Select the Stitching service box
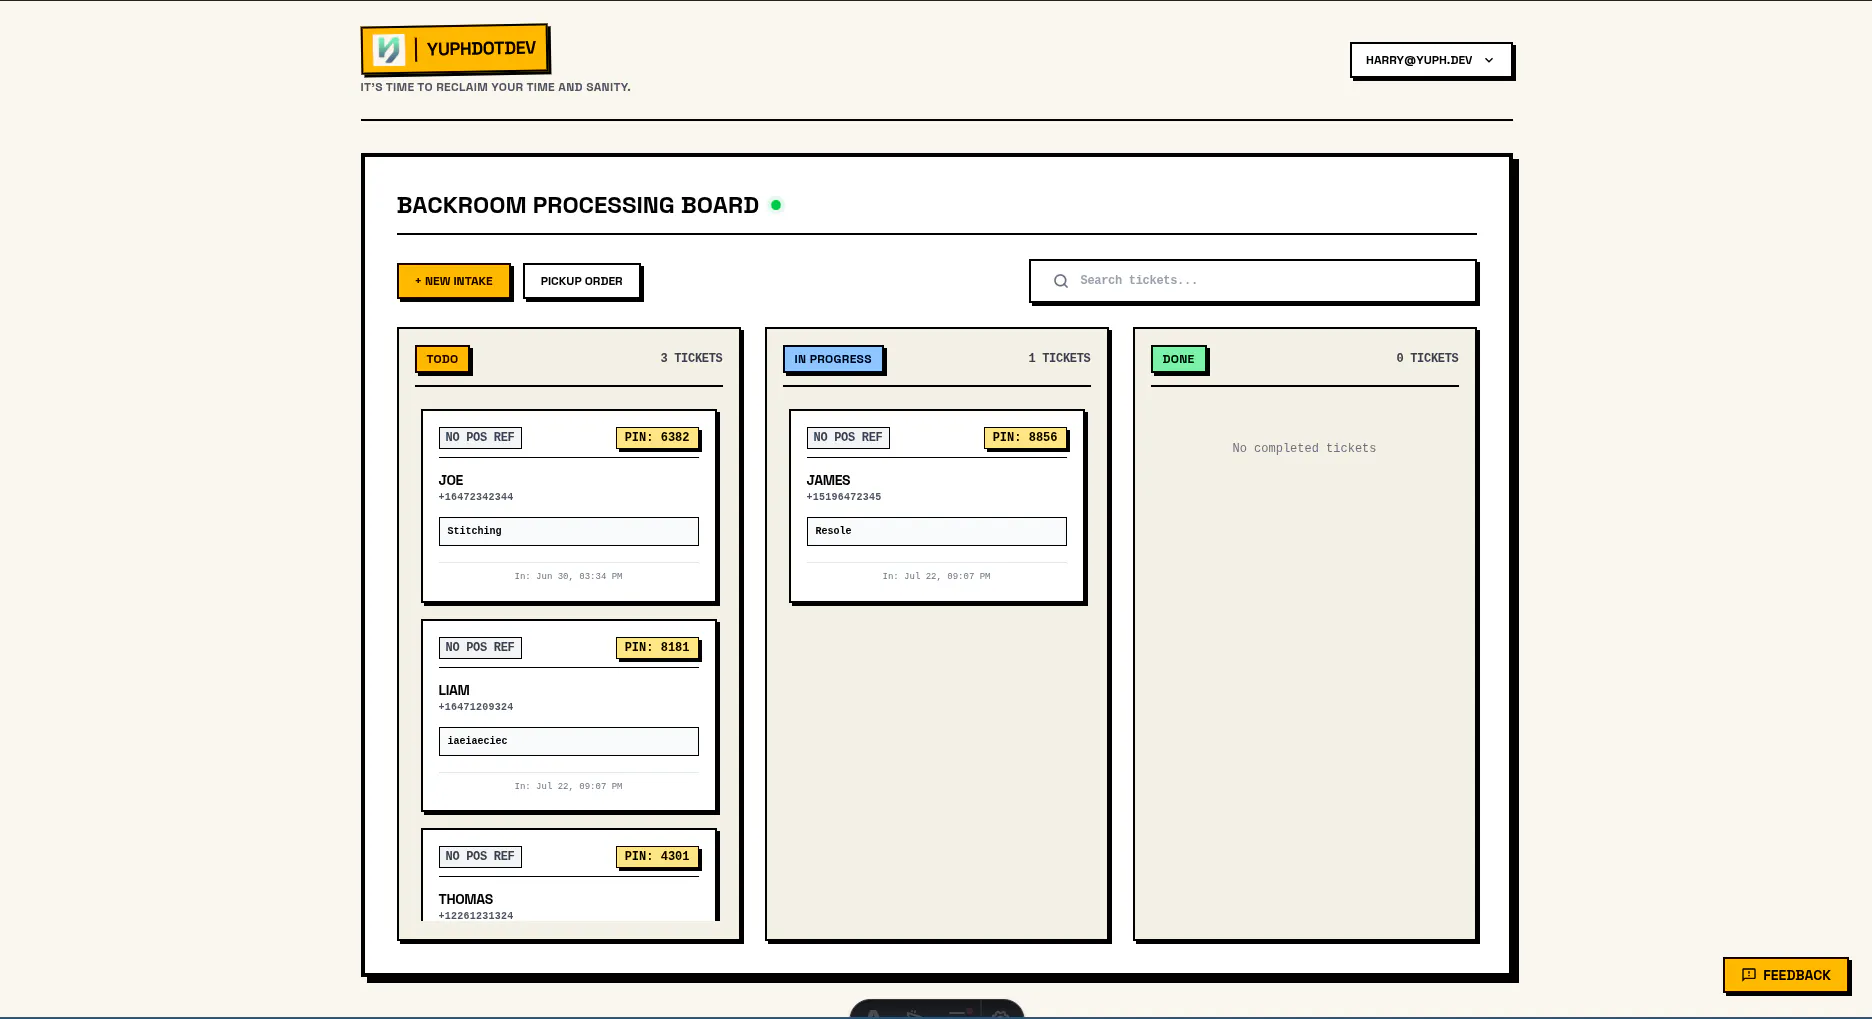 (x=569, y=531)
